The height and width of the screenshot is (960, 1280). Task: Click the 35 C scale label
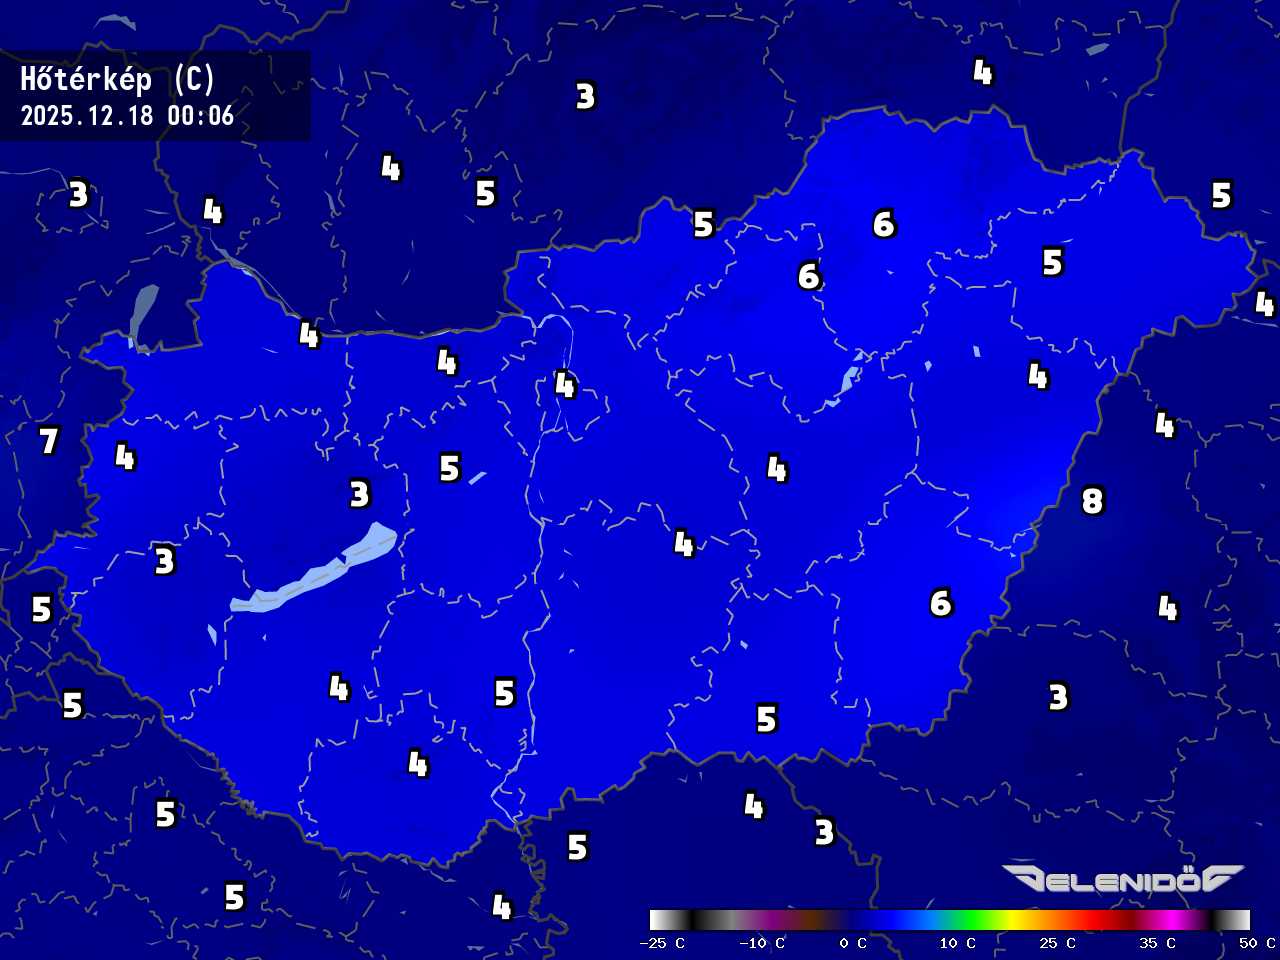[x=1157, y=943]
